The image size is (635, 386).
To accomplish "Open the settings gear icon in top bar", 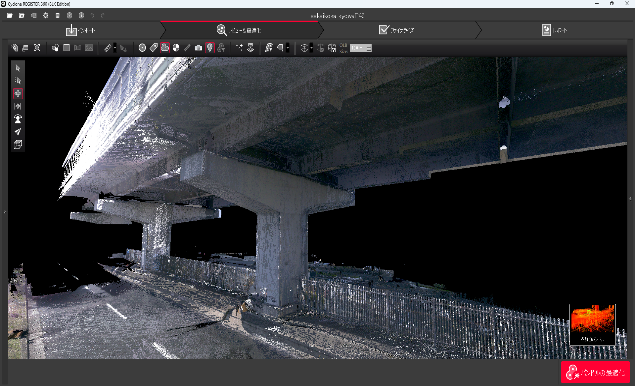I will coord(45,15).
